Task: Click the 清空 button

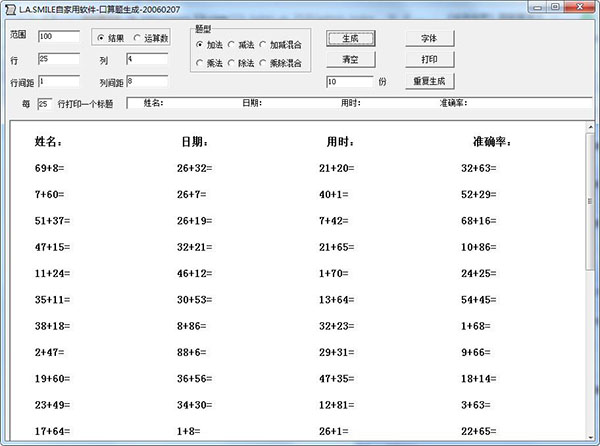Action: (x=351, y=60)
